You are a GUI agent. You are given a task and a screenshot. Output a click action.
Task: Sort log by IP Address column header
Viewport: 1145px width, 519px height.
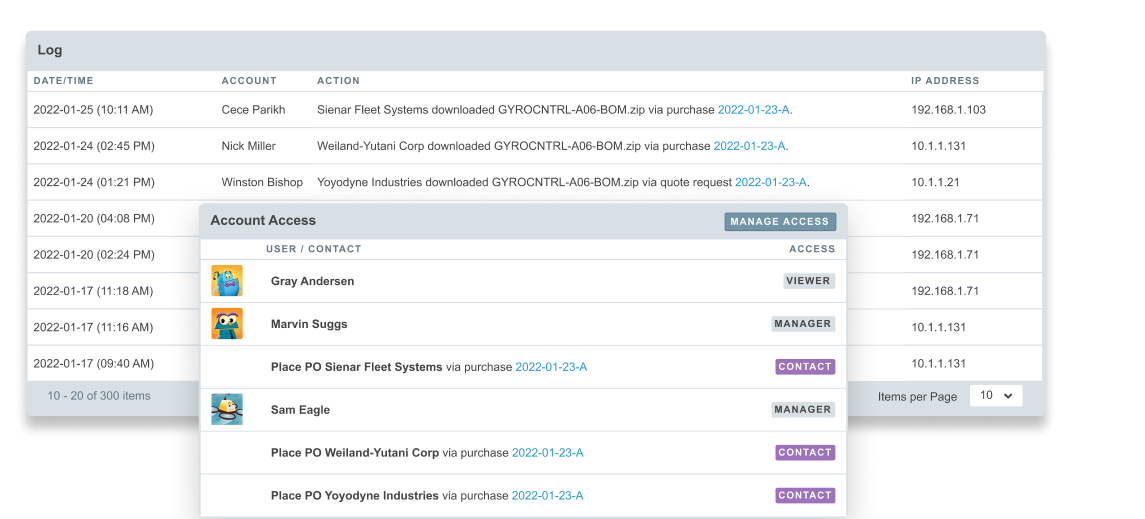945,81
